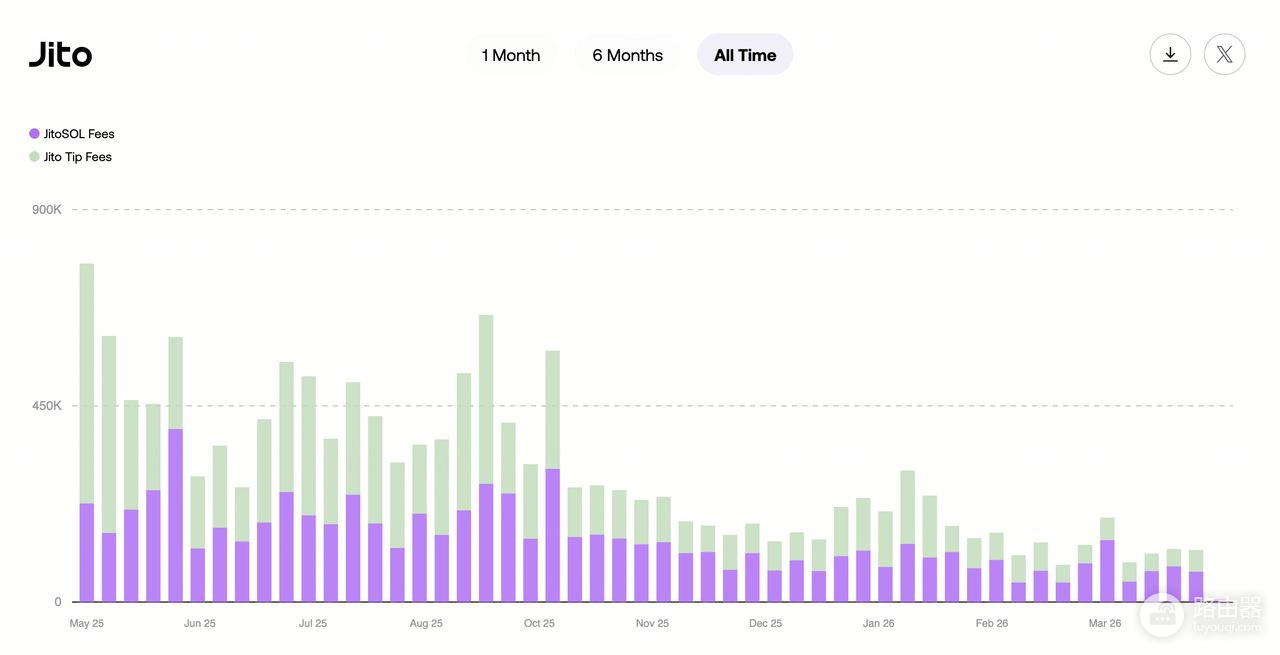Click the Jul 25 axis label
Screen dimensions: 1280x655
click(x=313, y=623)
